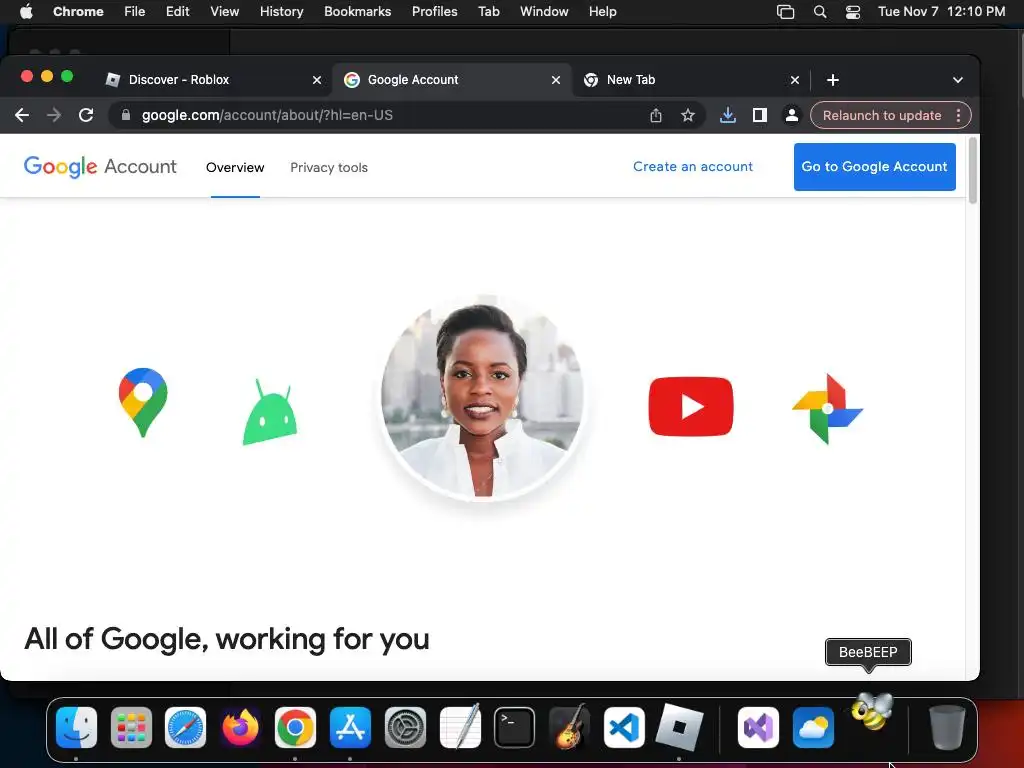Open the Apple menu
Screen dimensions: 1024x768
click(26, 11)
